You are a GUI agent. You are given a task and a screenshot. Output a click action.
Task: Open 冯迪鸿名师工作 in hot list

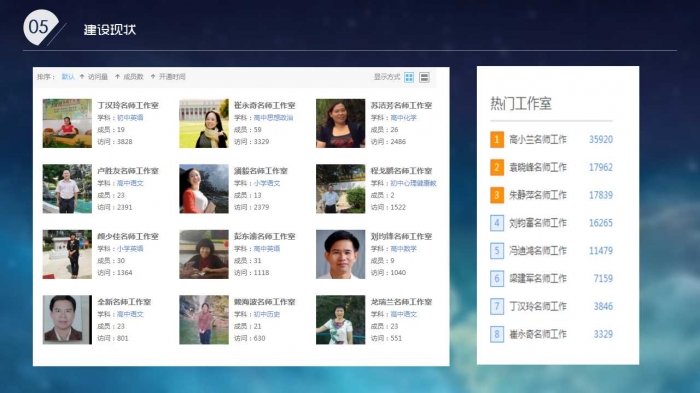(x=538, y=250)
